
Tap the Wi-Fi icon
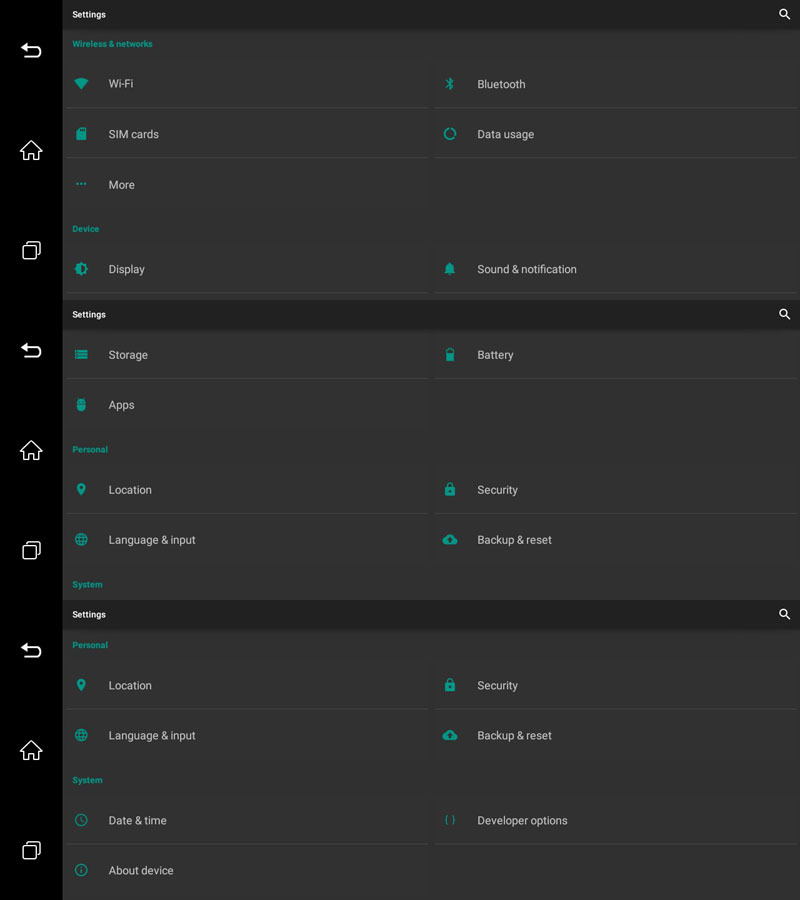[x=82, y=84]
